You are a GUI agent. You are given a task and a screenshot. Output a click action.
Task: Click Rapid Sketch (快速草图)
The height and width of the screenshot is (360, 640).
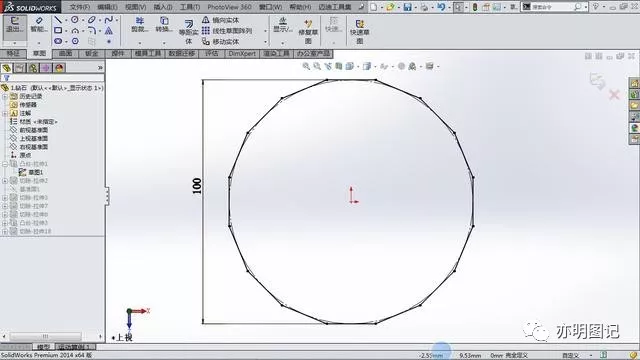pyautogui.click(x=360, y=32)
